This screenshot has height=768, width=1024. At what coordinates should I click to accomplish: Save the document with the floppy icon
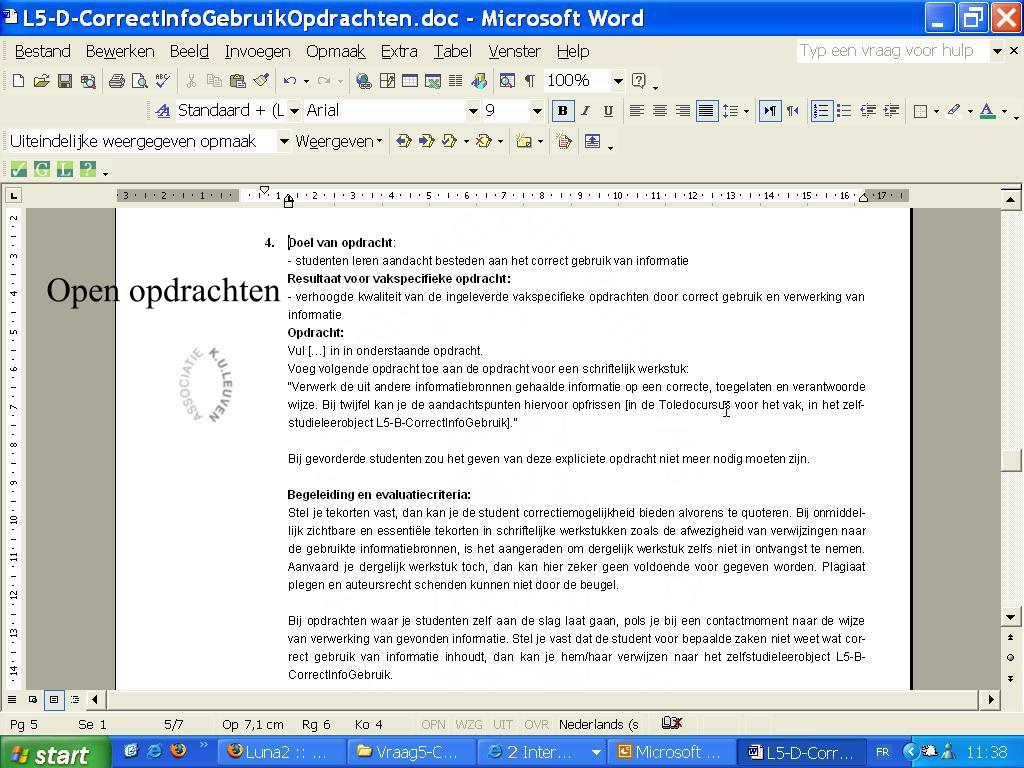pyautogui.click(x=64, y=81)
